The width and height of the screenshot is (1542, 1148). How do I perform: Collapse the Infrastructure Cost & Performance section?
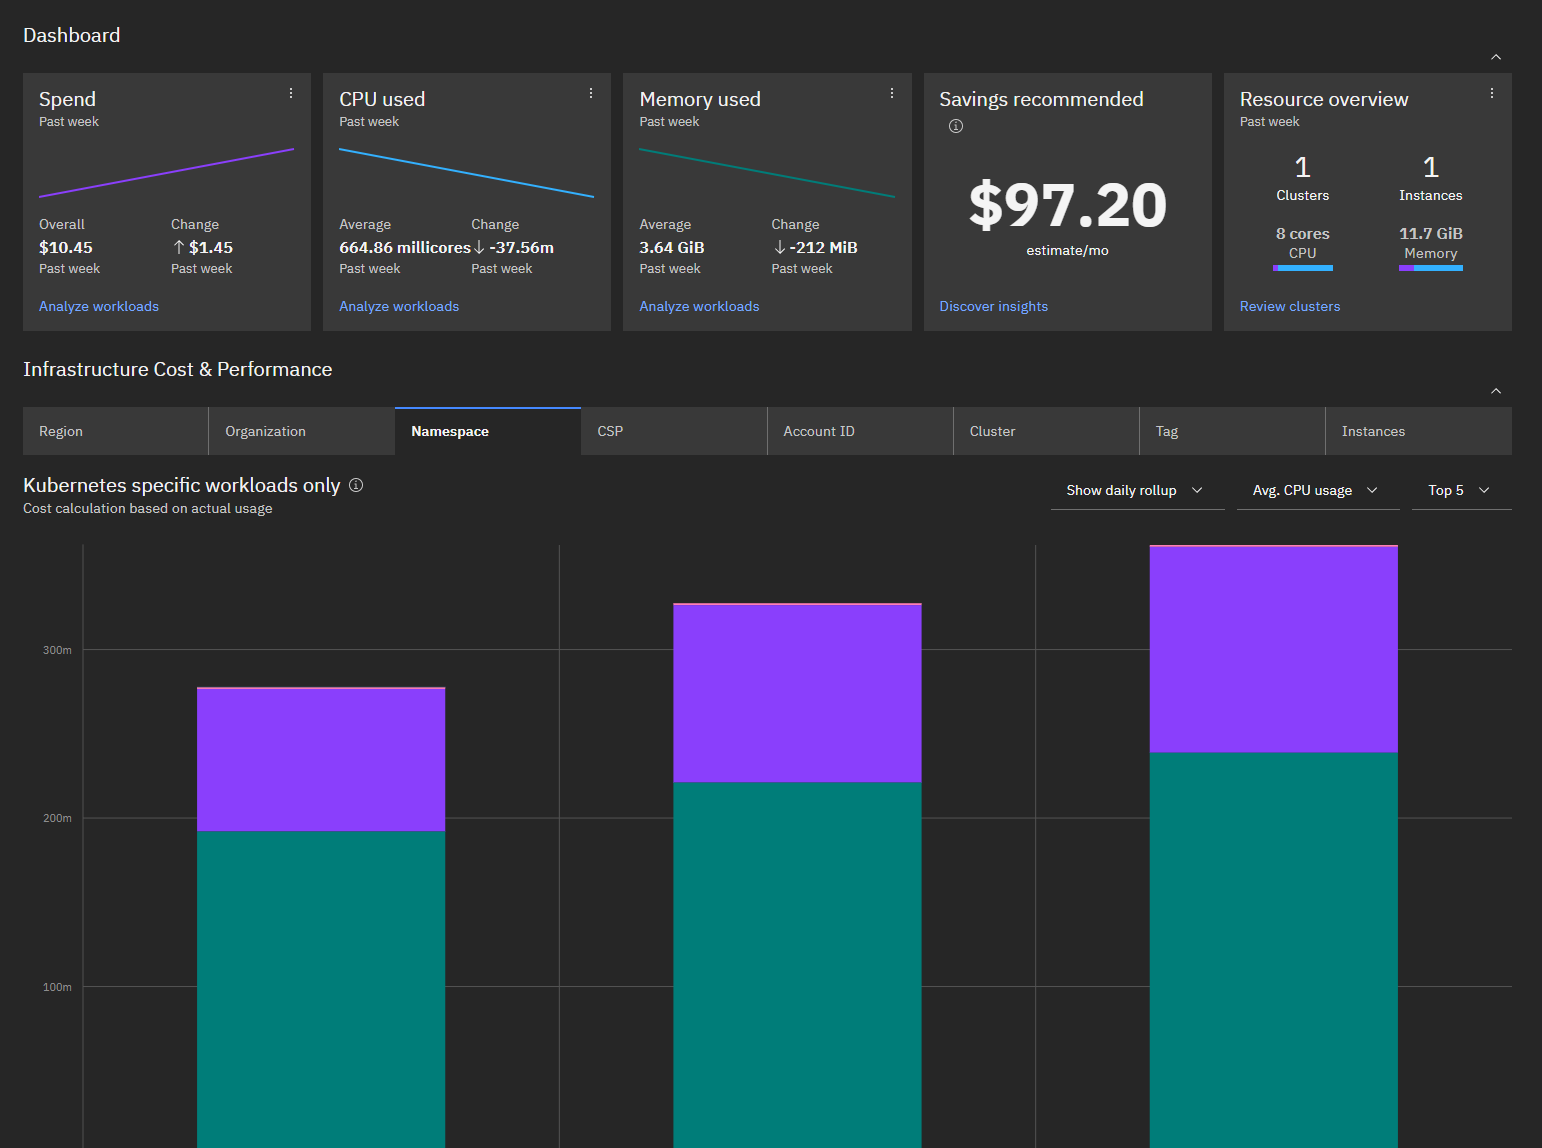pos(1496,391)
